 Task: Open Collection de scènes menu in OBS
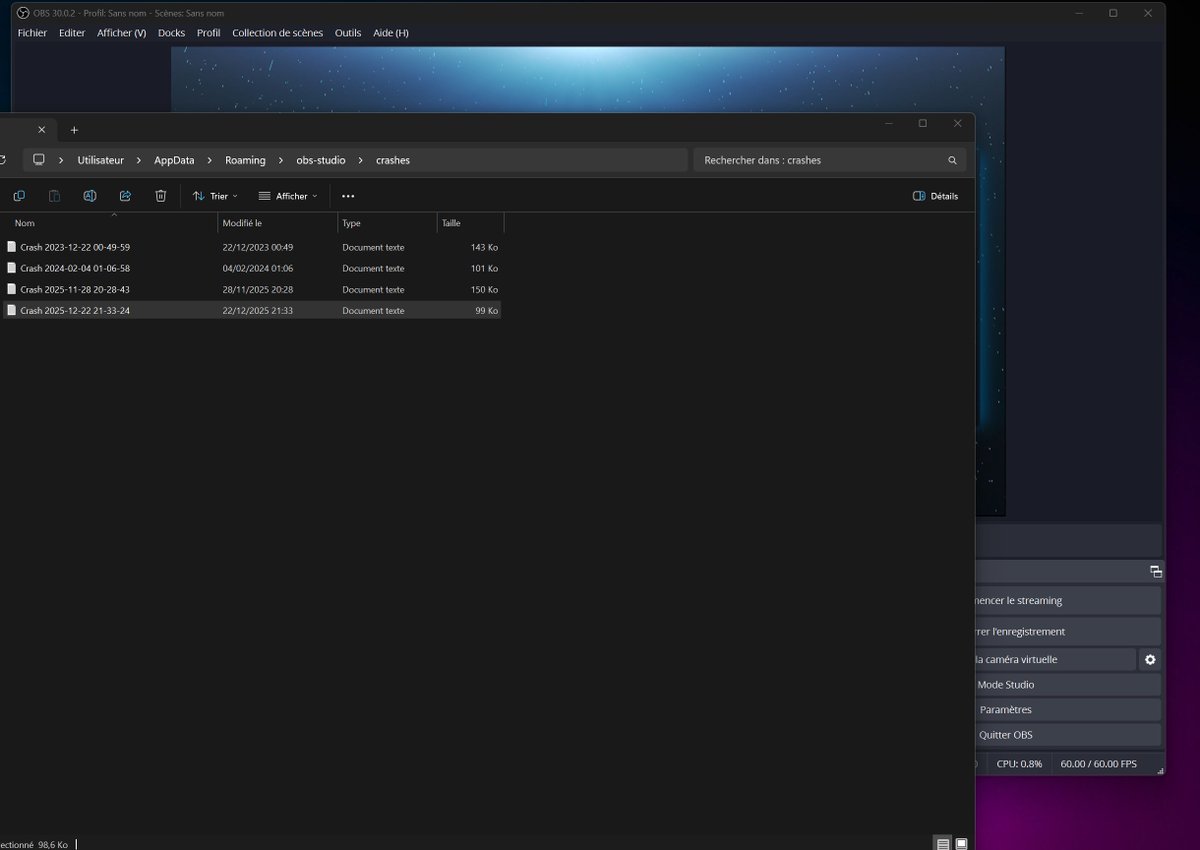pyautogui.click(x=278, y=33)
